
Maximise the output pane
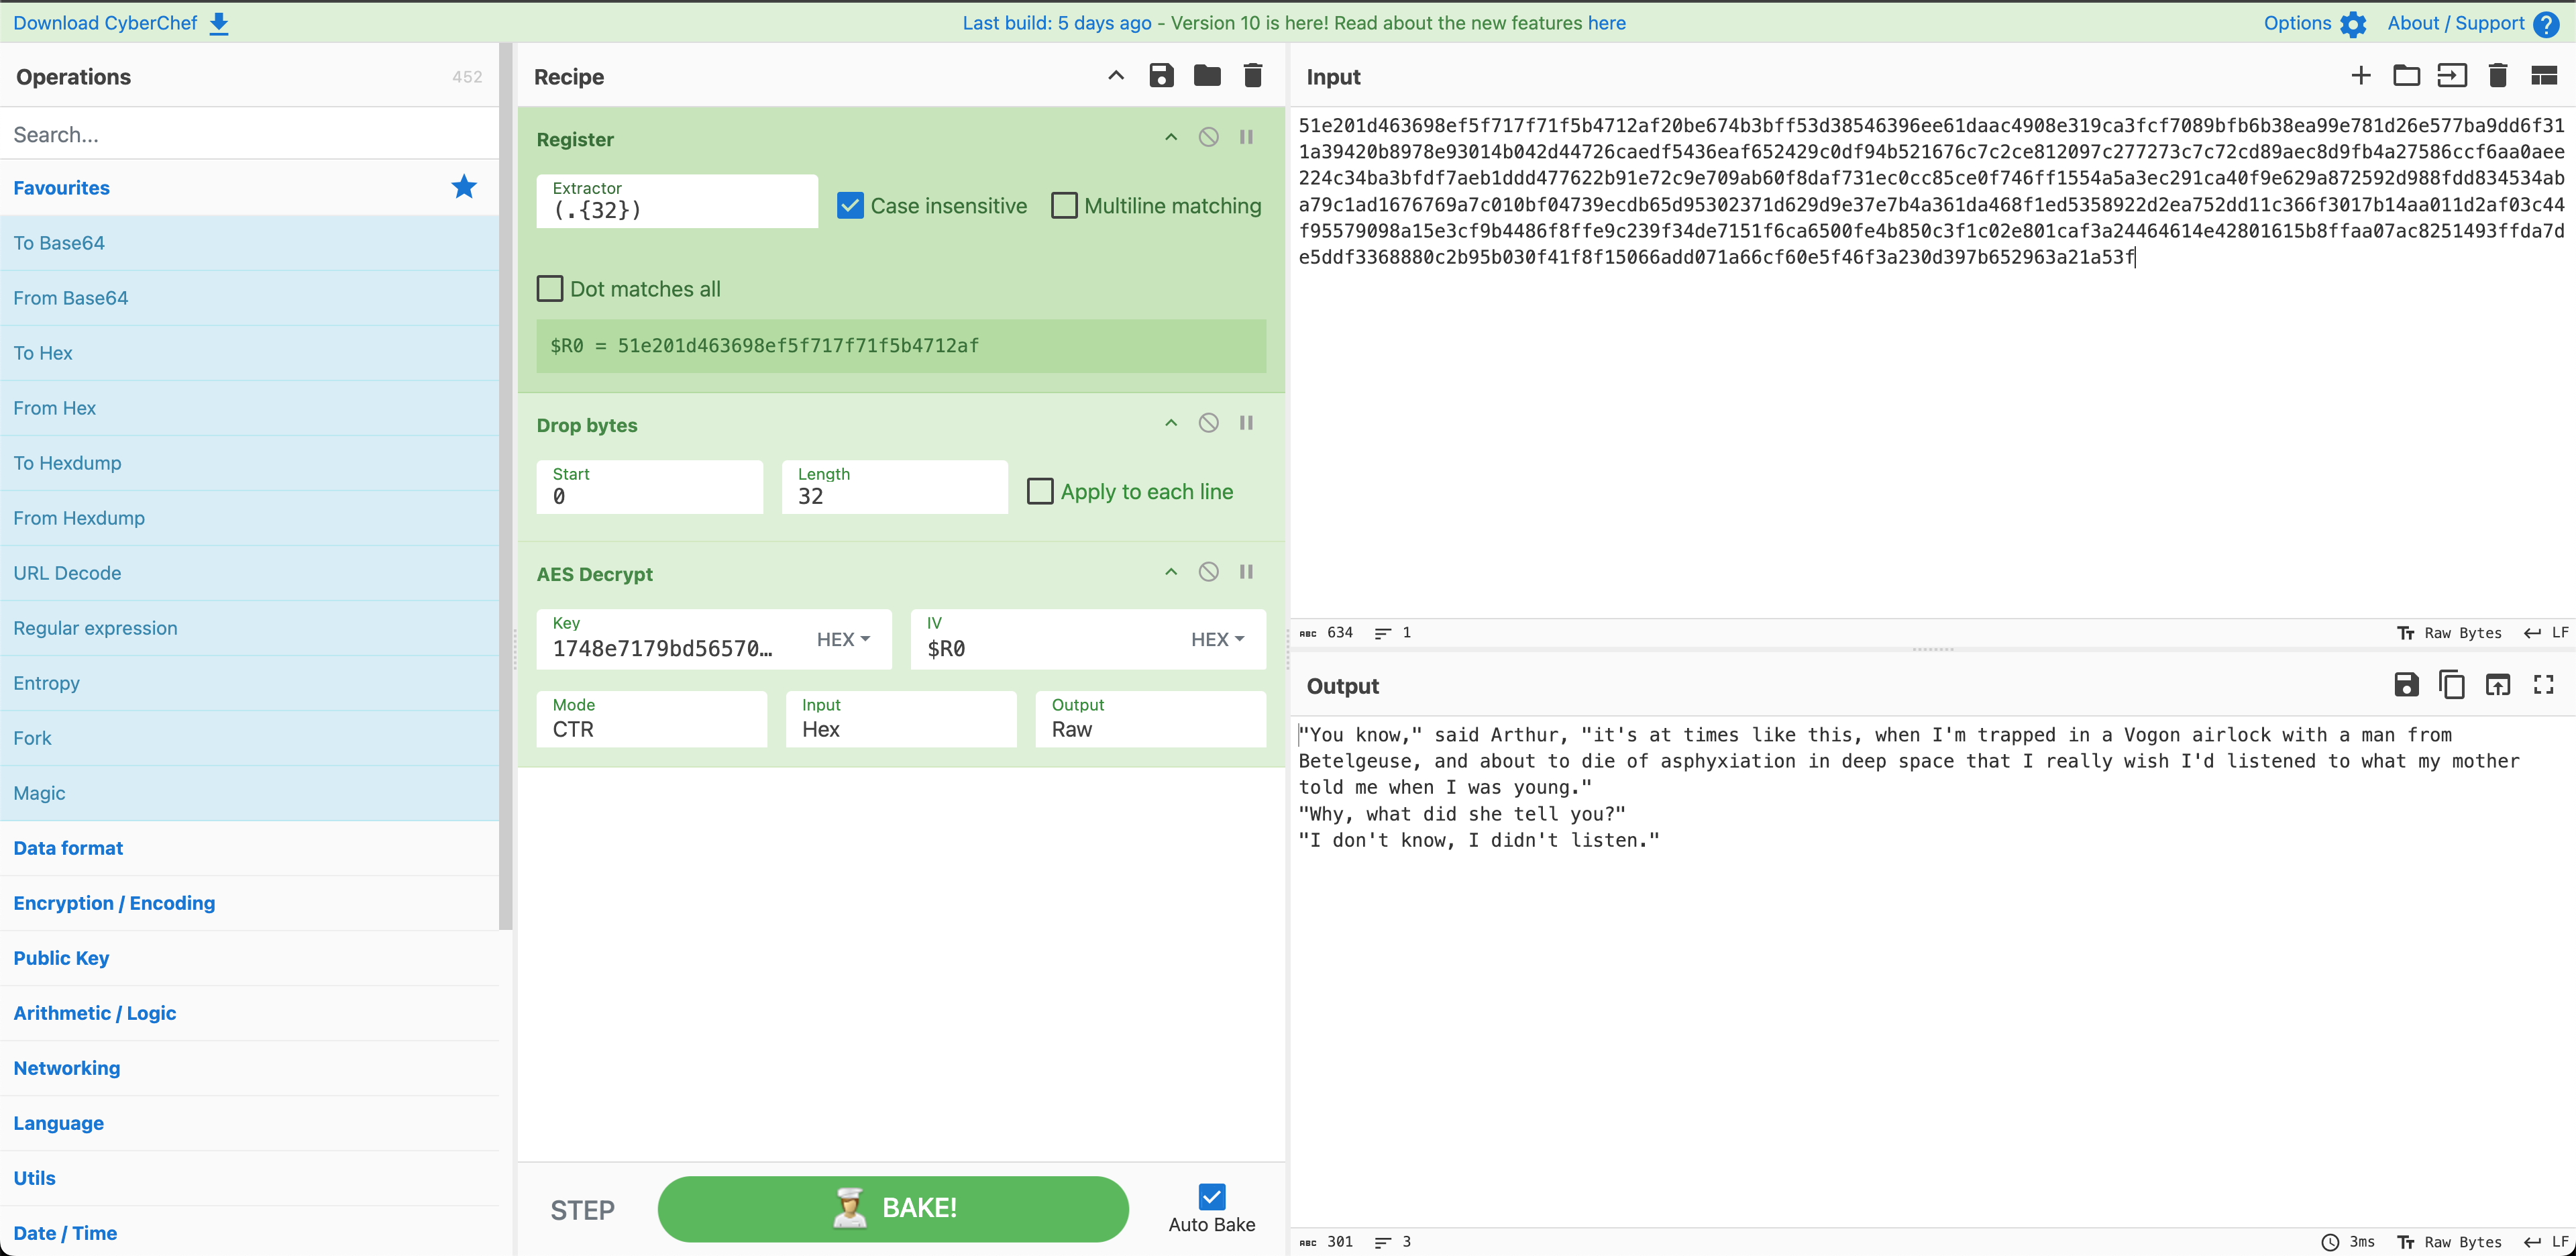[2543, 685]
